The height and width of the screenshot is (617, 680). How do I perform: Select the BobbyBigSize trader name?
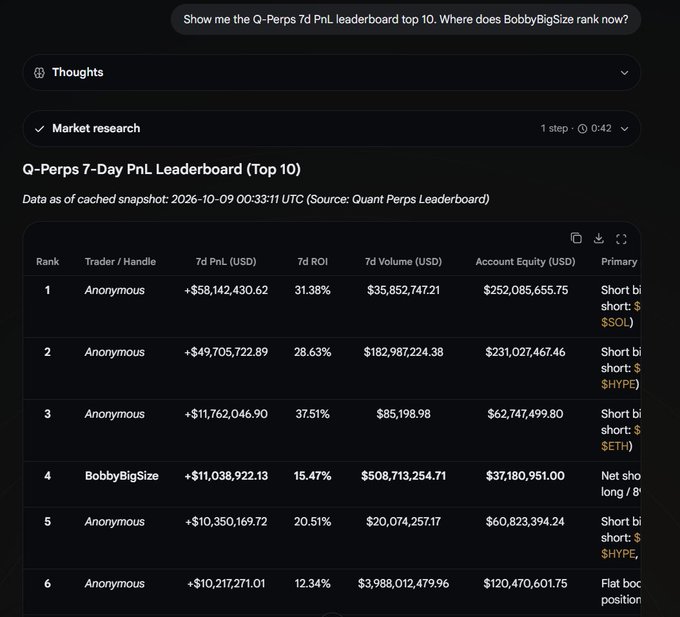[x=121, y=476]
